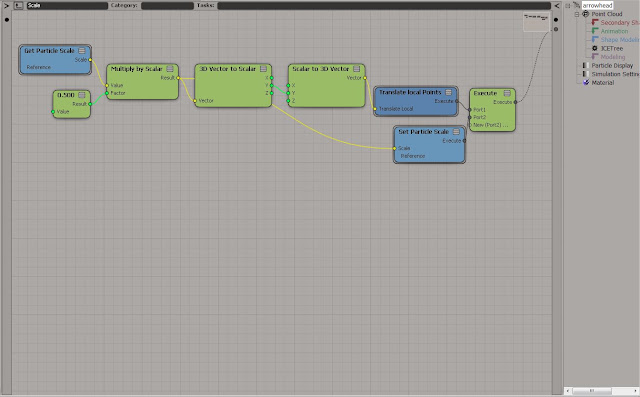The width and height of the screenshot is (640, 397).
Task: Open the Translate local Points node menu icon
Action: pyautogui.click(x=449, y=92)
